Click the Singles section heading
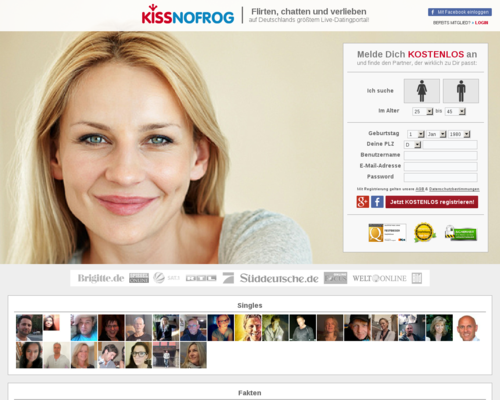 (x=250, y=305)
